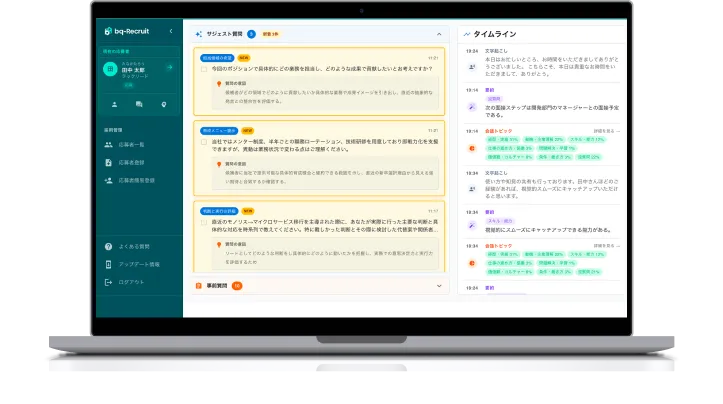Click orange icon of second 会話トピック entry
The image size is (723, 404).
[472, 263]
